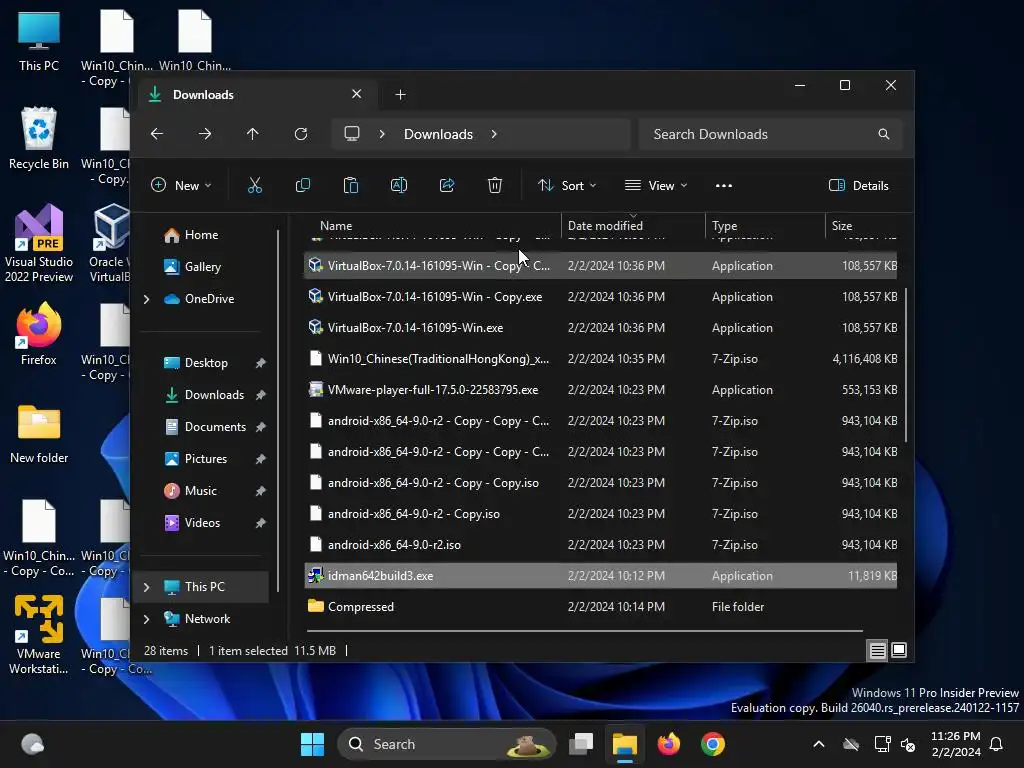Open This PC desktop icon

click(39, 41)
